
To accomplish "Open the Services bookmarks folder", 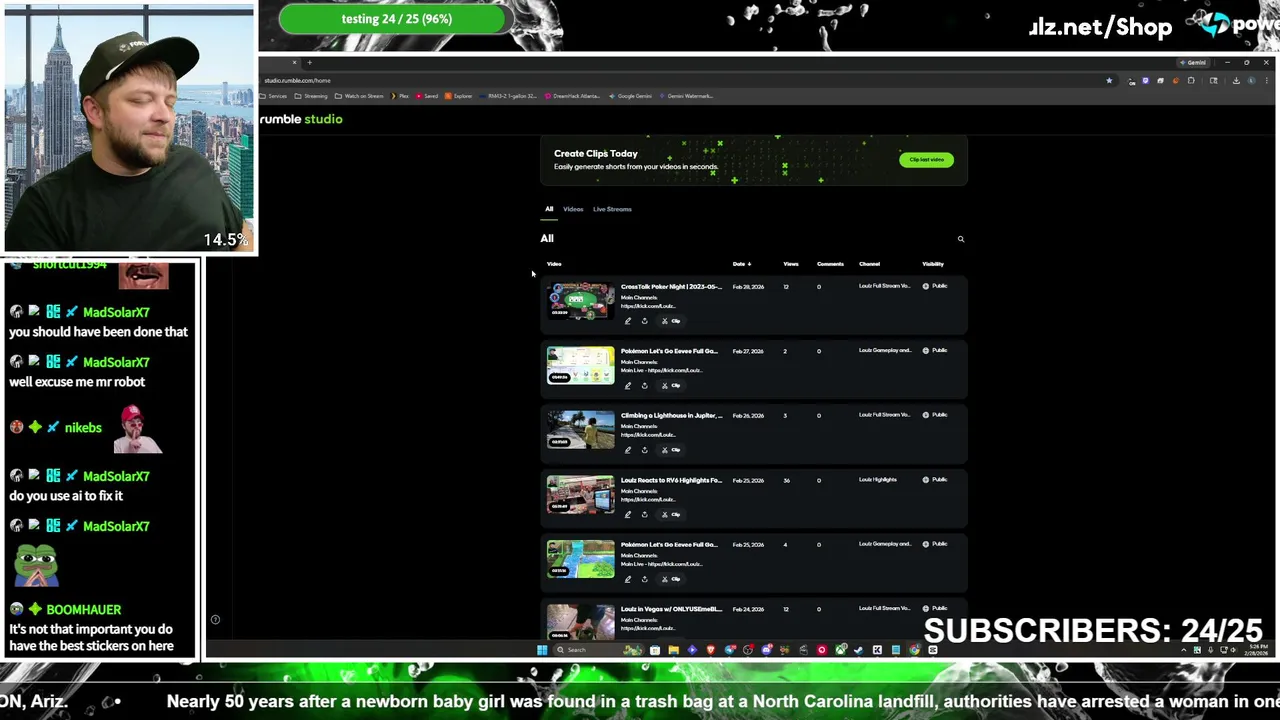I will tap(274, 96).
